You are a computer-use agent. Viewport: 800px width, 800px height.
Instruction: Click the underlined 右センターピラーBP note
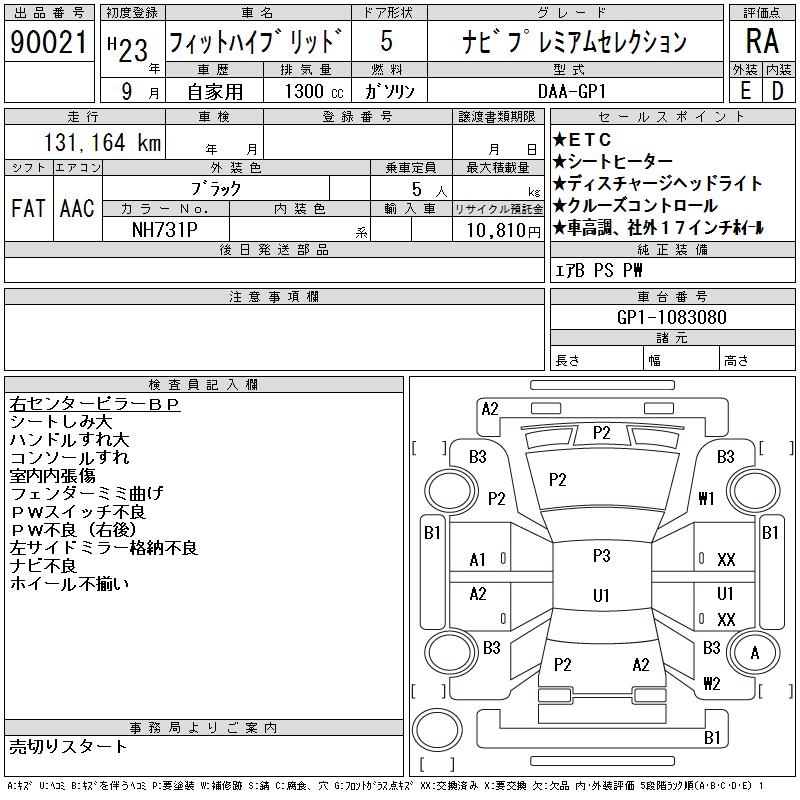click(95, 405)
